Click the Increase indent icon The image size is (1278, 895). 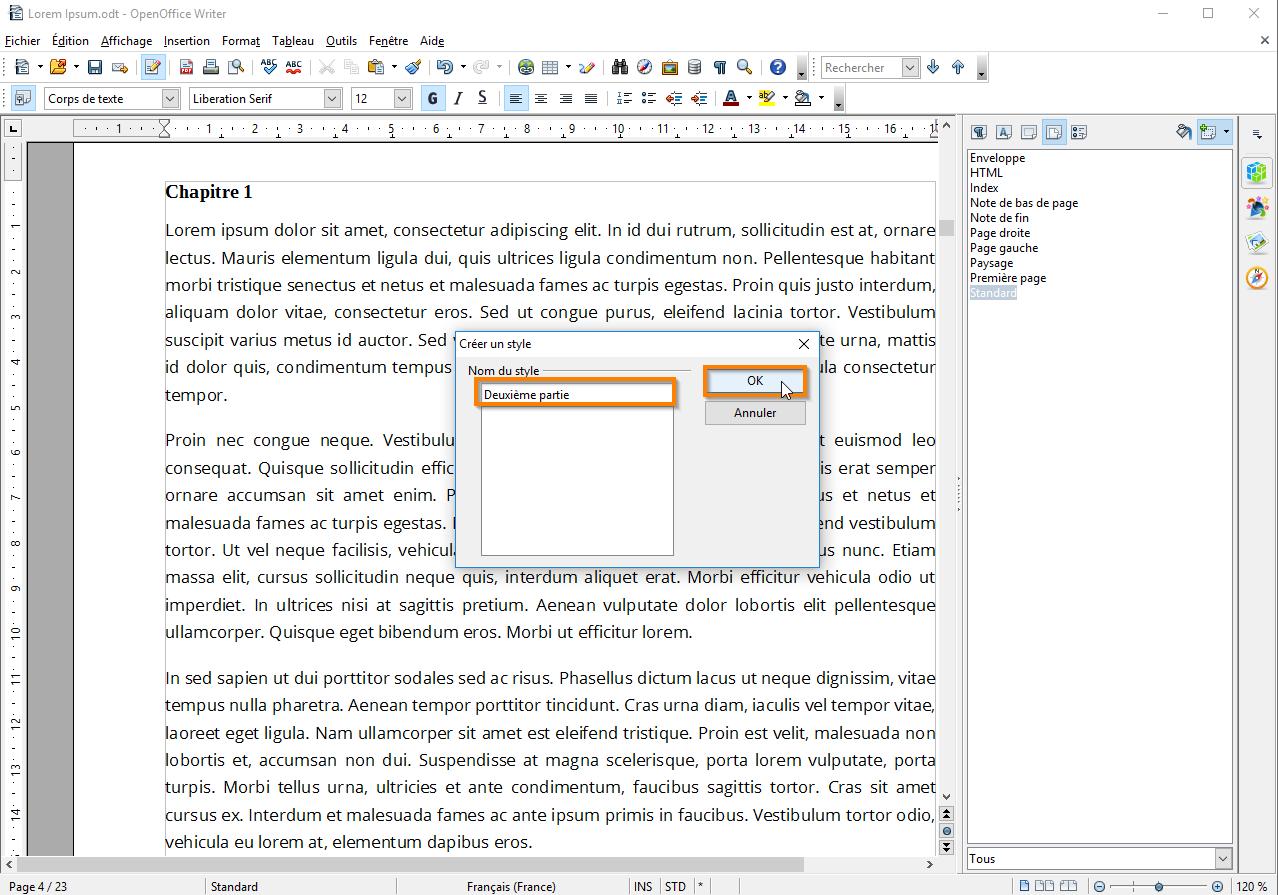click(699, 98)
